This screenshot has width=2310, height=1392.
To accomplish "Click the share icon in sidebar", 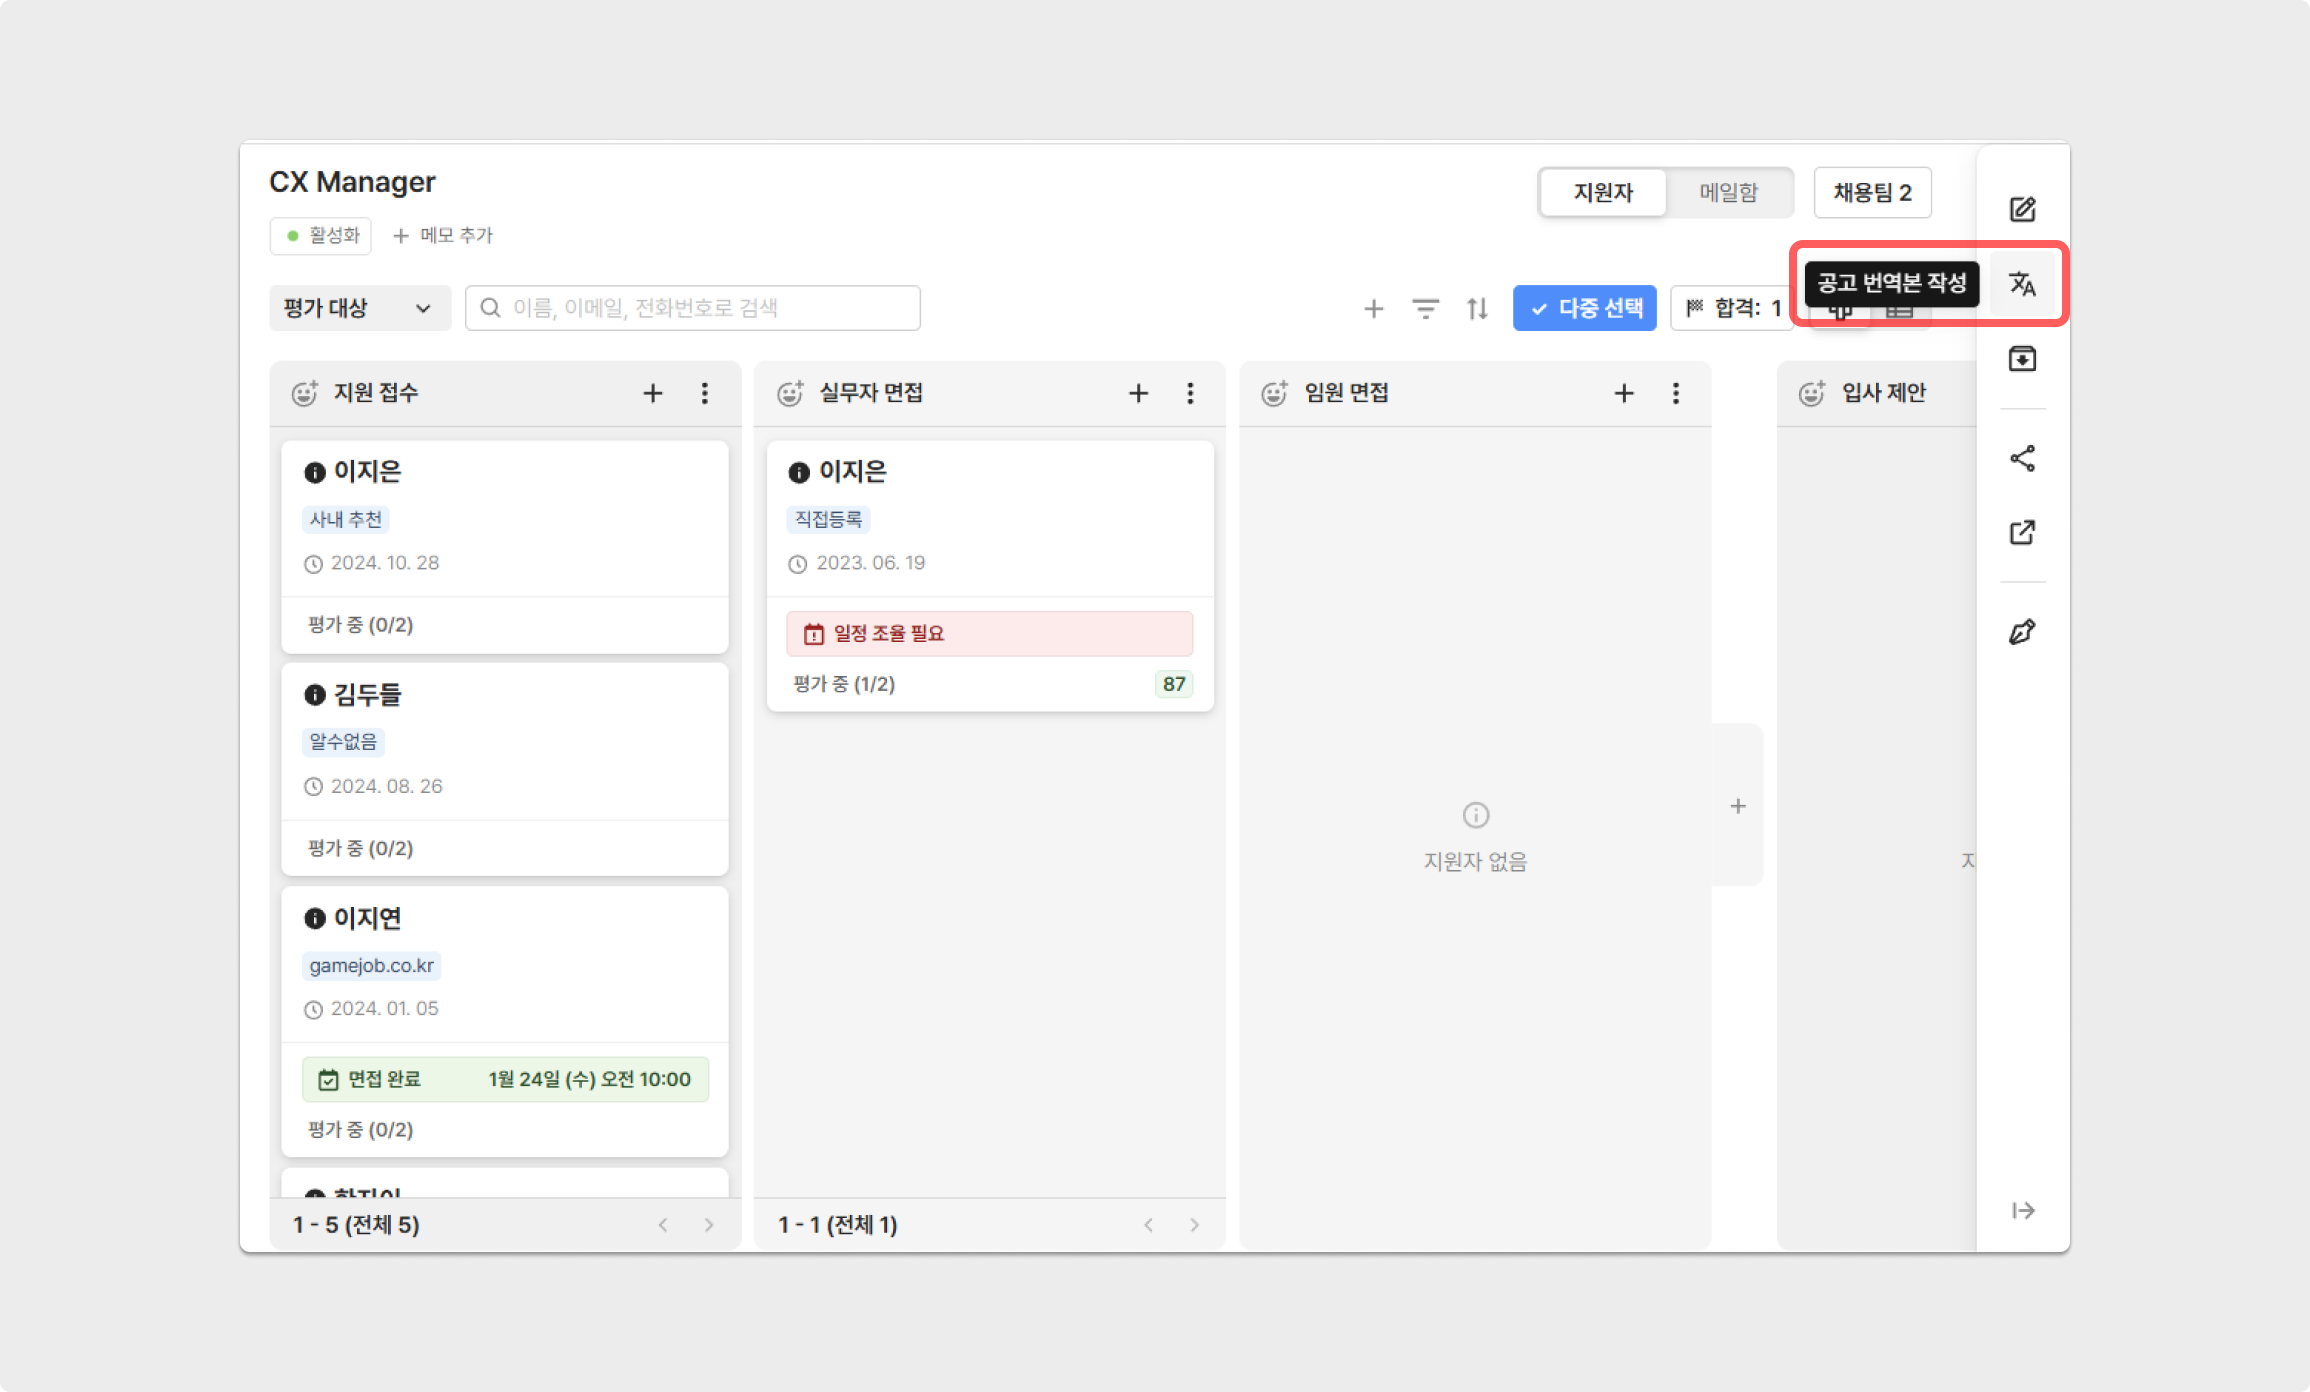I will tap(2022, 459).
